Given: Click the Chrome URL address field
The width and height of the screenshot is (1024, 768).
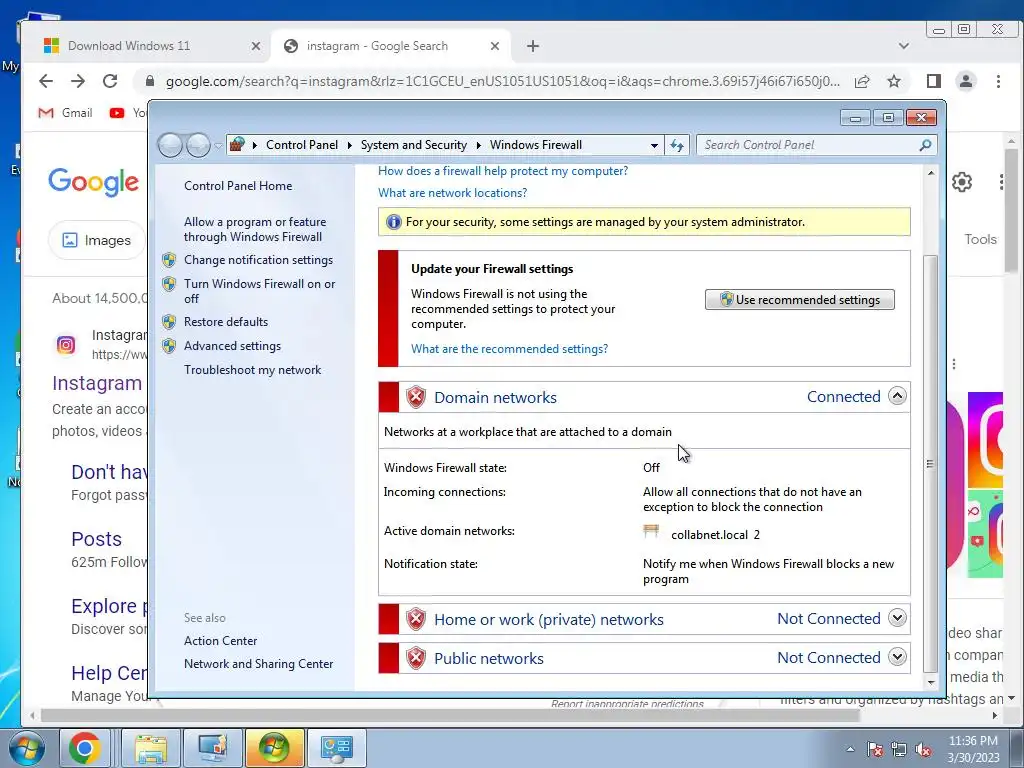Looking at the screenshot, I should pyautogui.click(x=503, y=82).
